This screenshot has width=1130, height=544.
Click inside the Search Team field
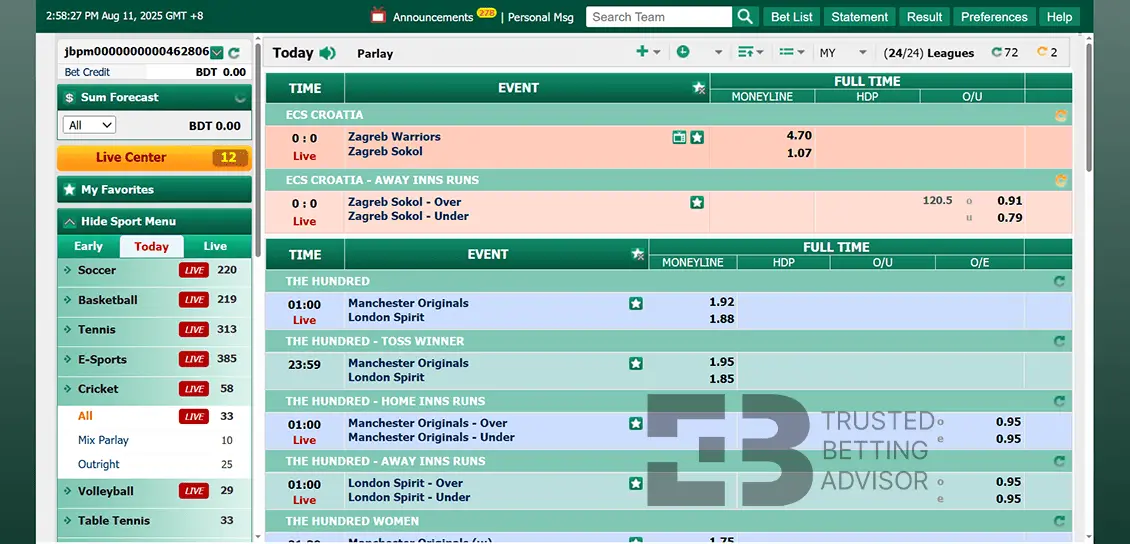(x=659, y=17)
